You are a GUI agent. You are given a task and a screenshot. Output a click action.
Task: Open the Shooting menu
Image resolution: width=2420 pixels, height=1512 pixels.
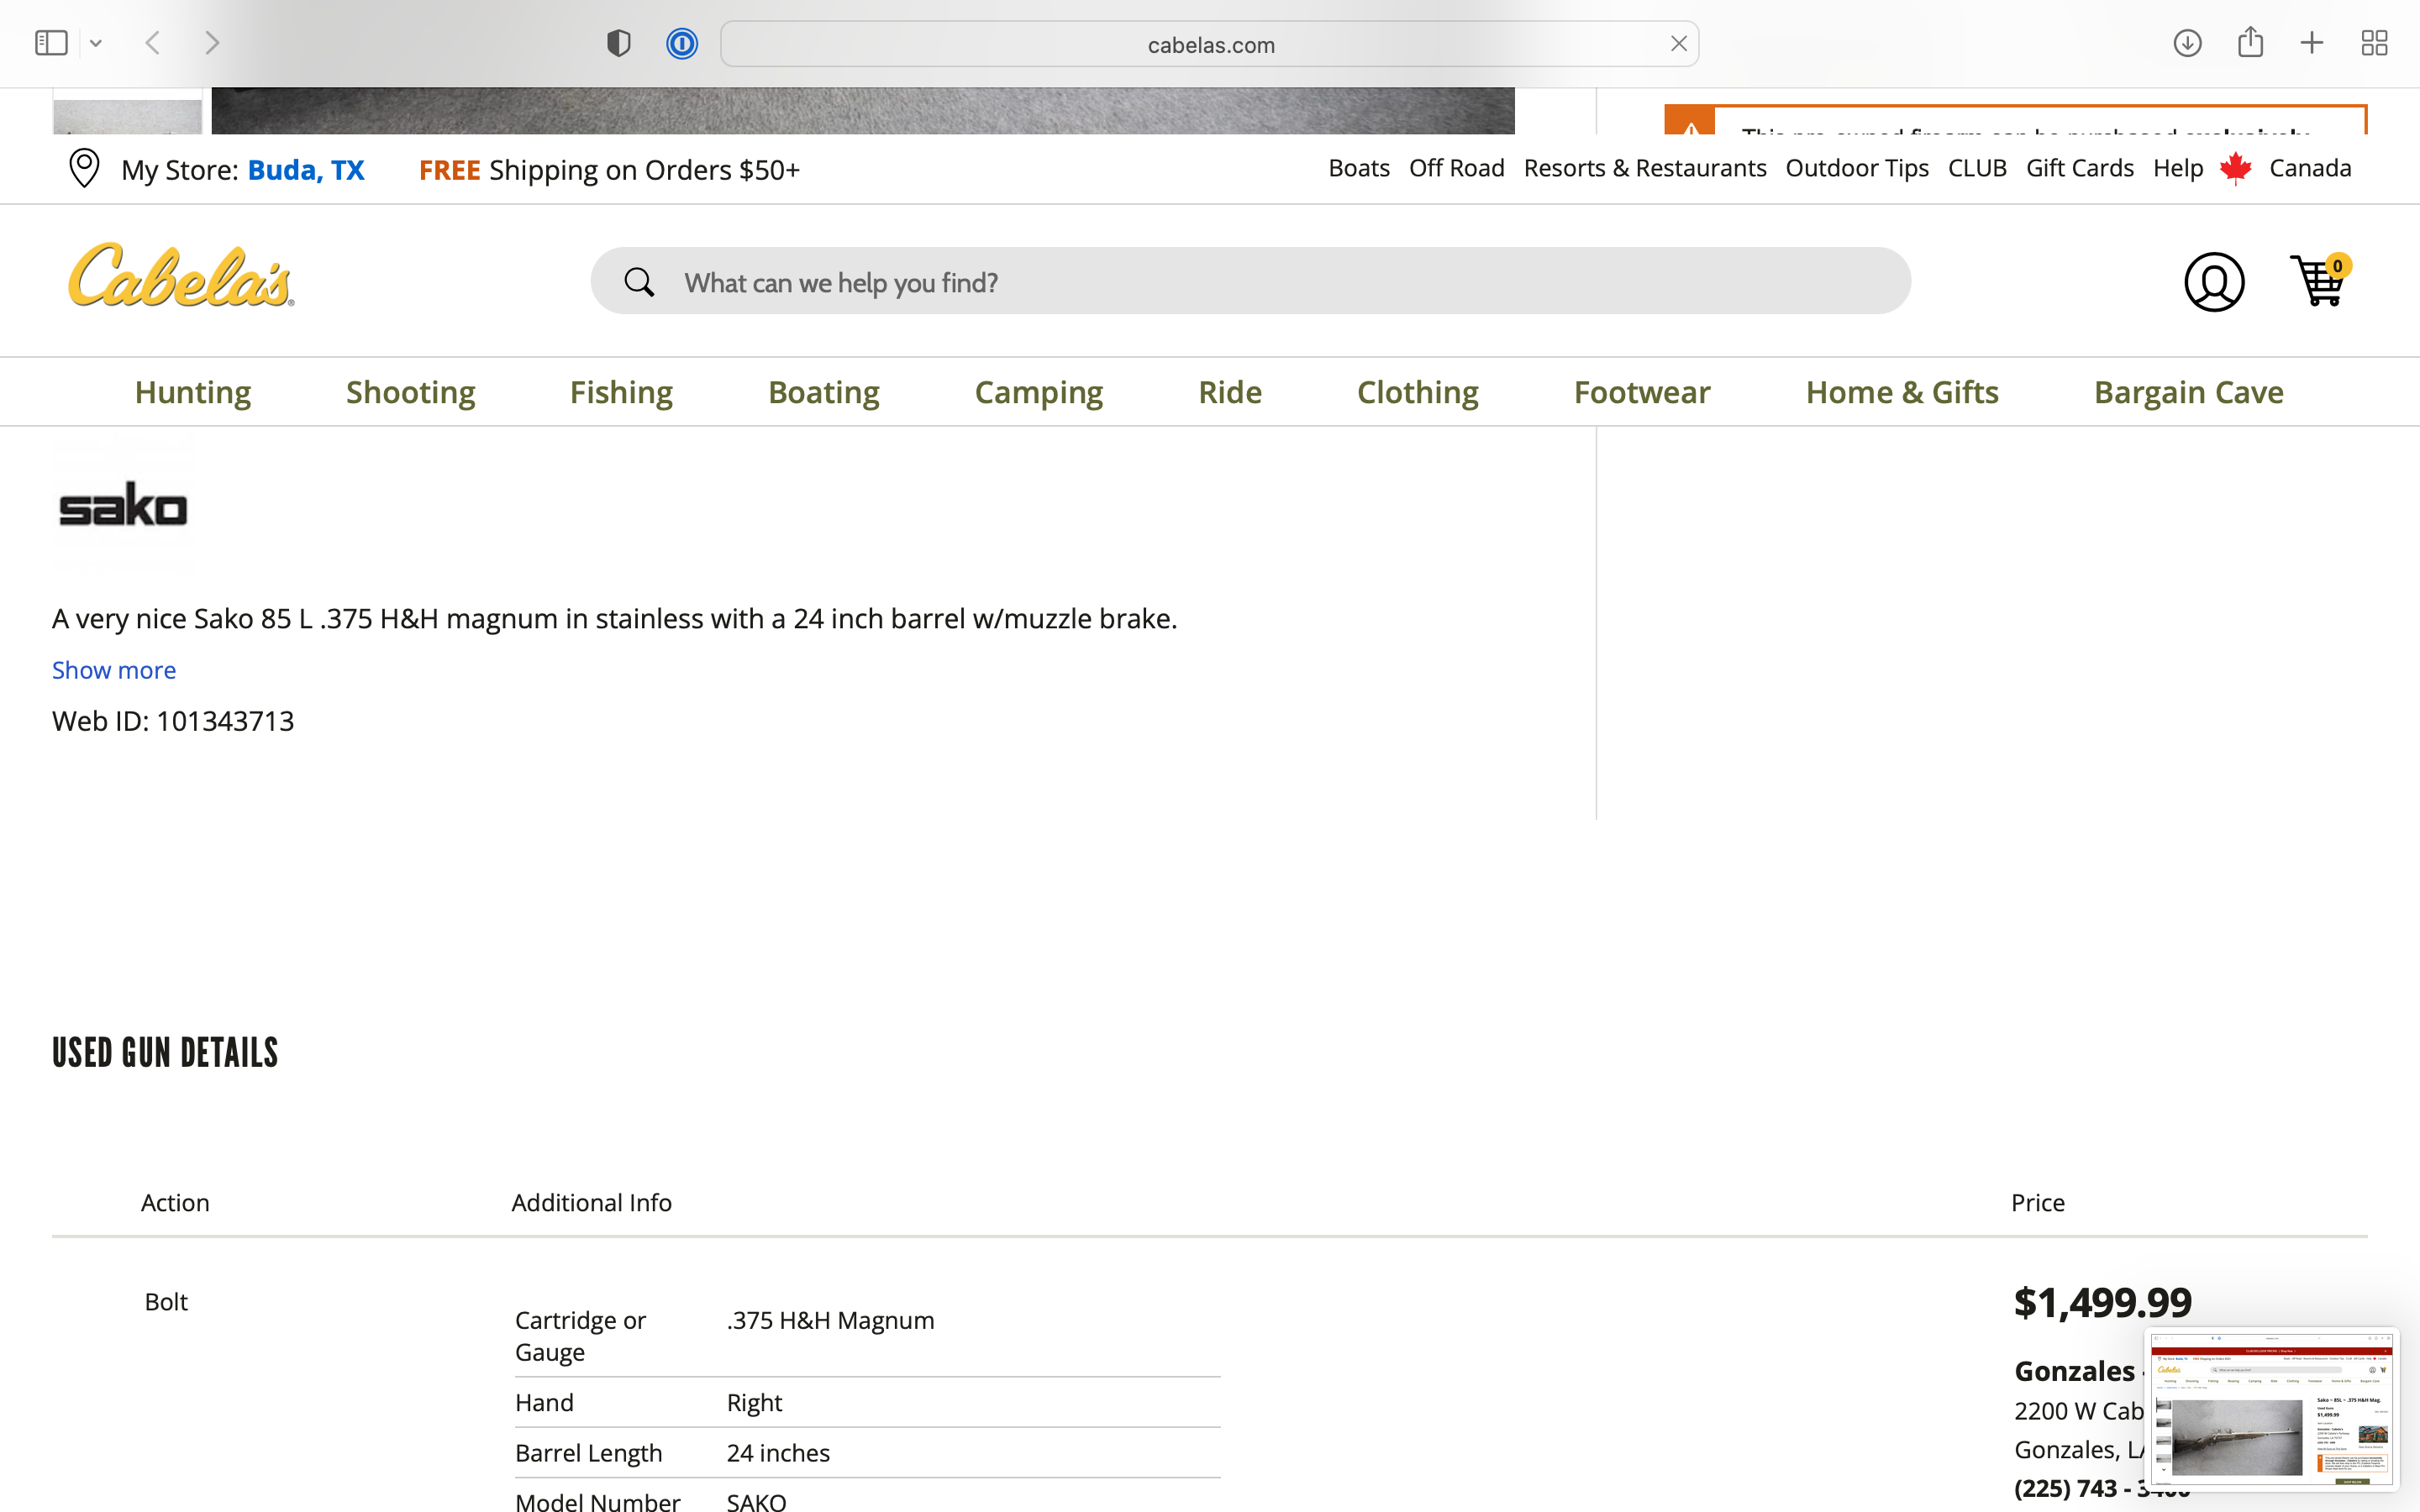click(x=411, y=392)
